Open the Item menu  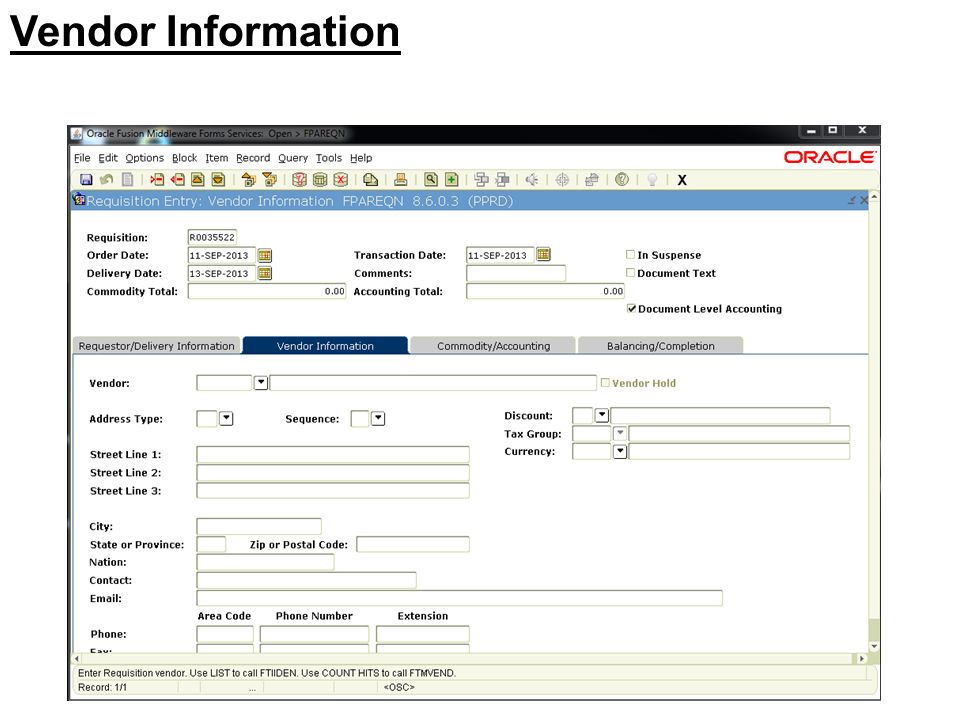point(217,158)
